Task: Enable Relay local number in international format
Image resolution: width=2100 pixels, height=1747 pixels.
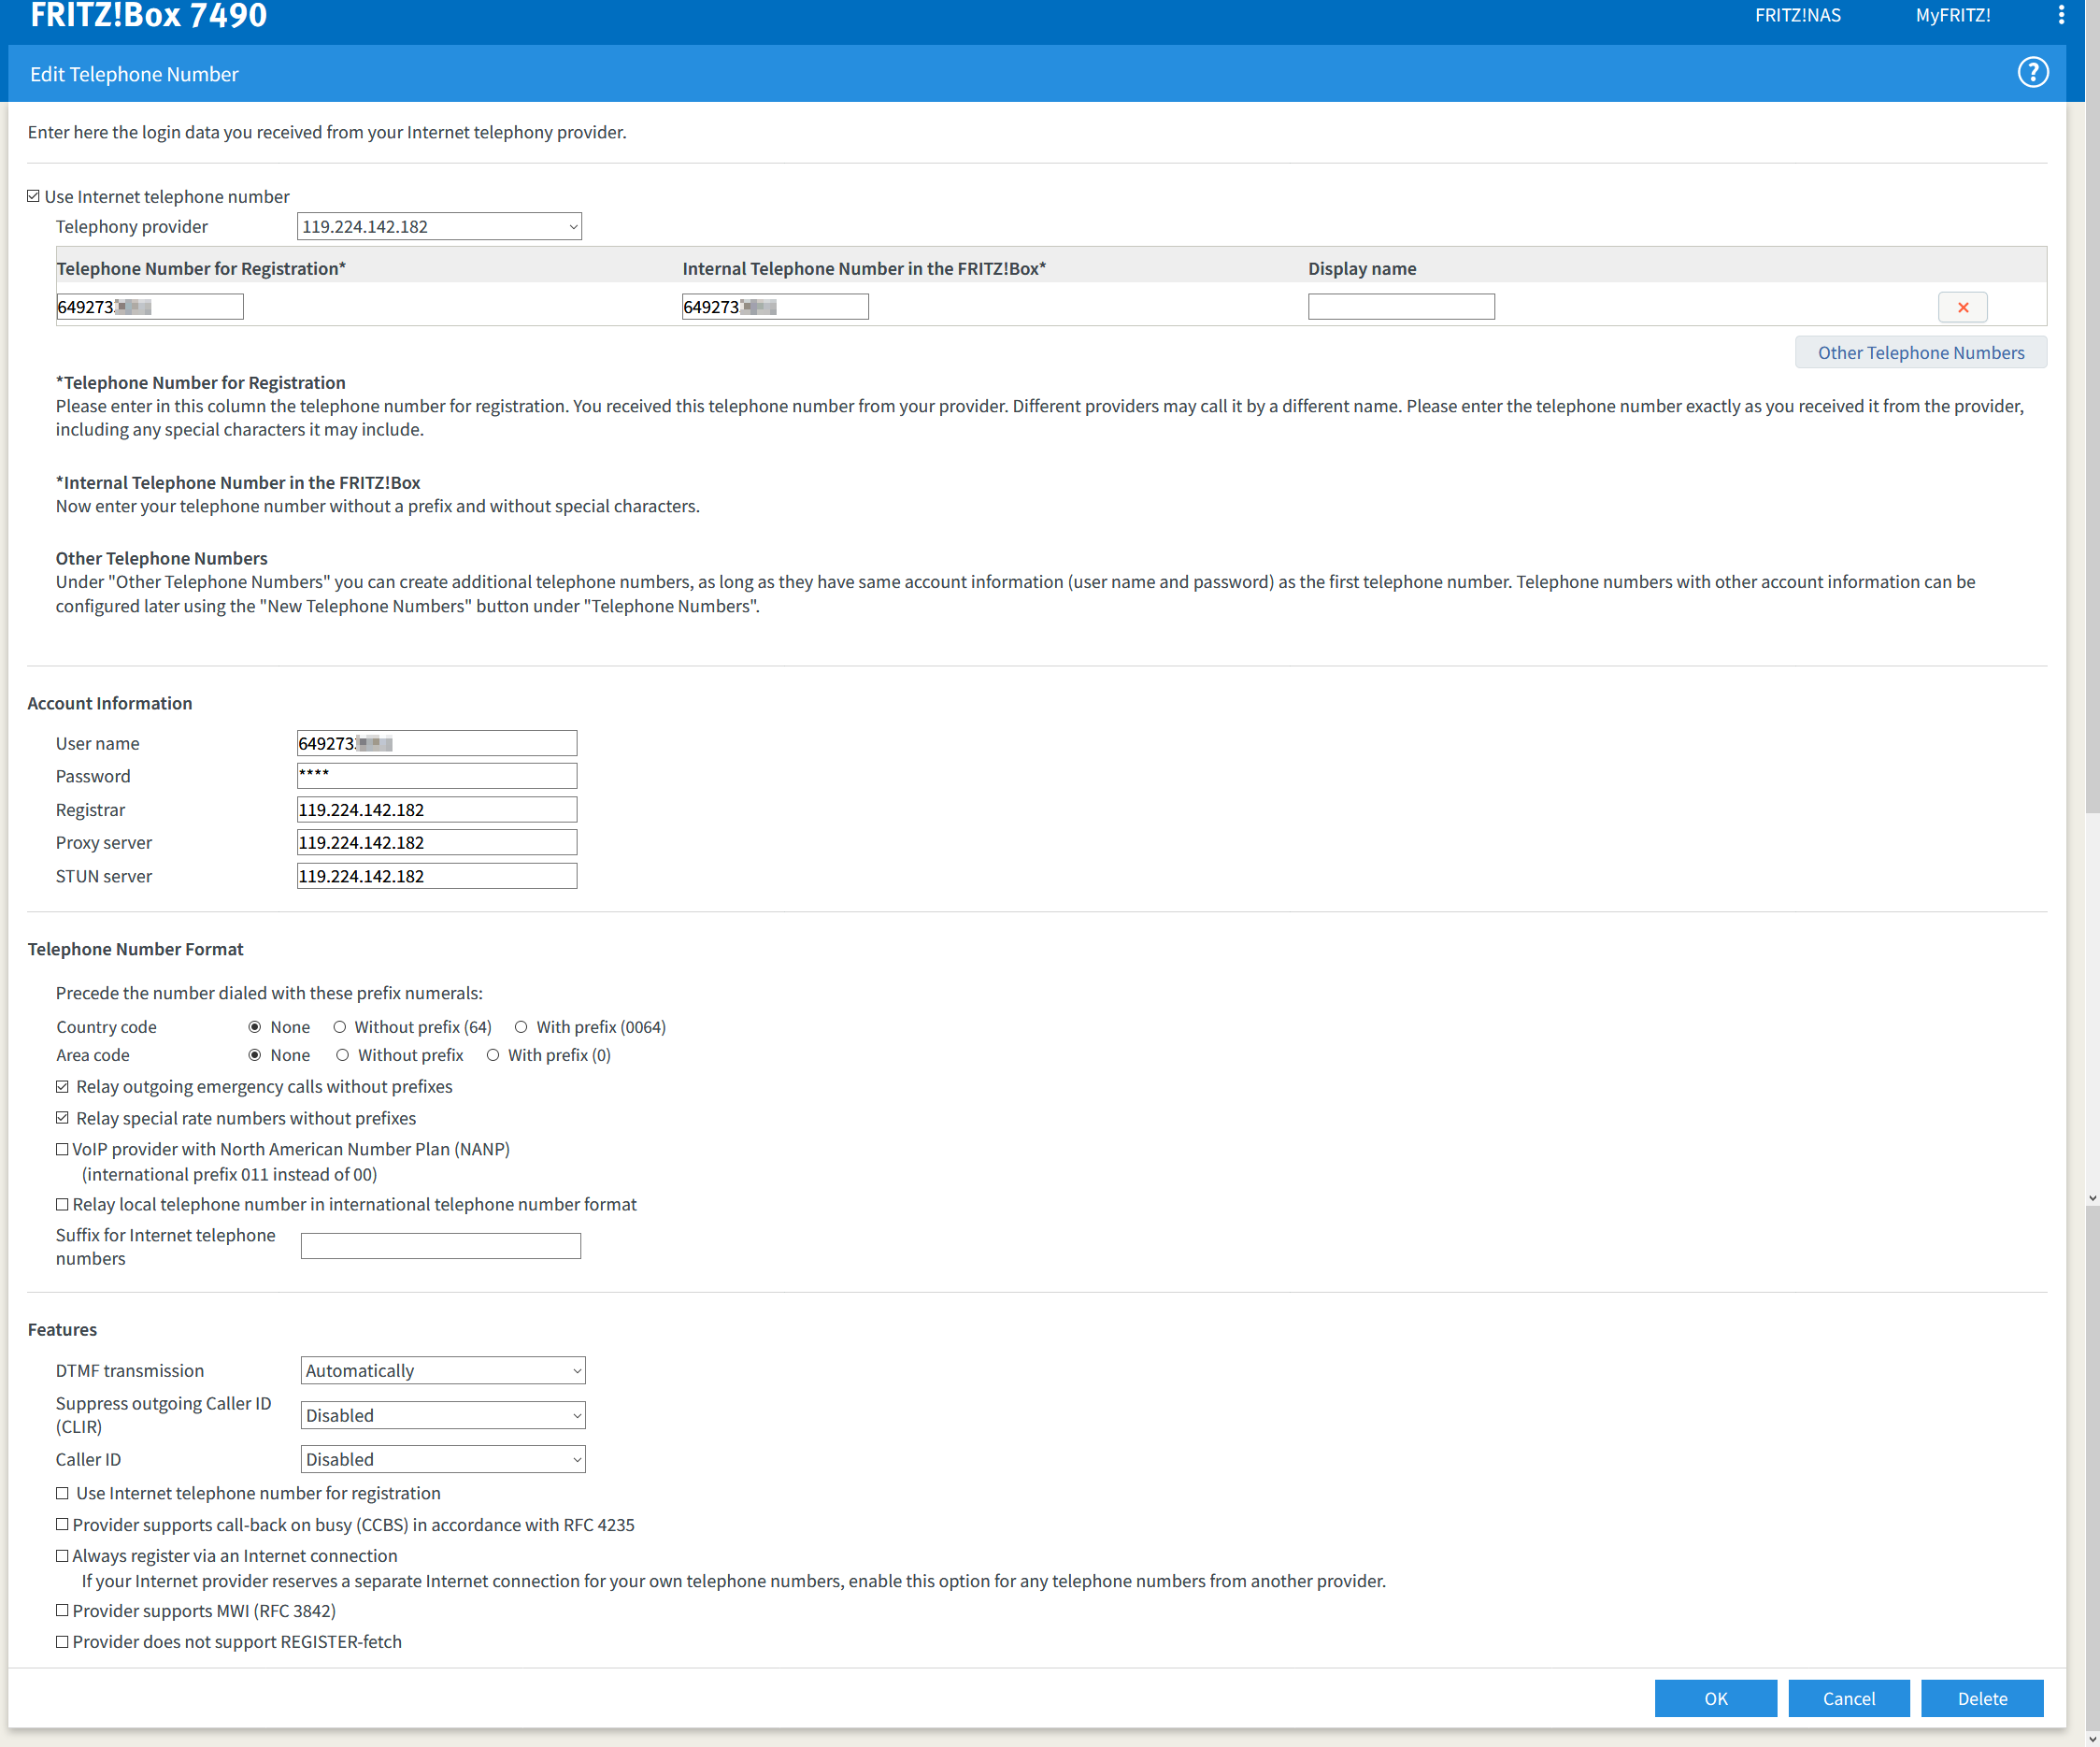Action: [63, 1205]
